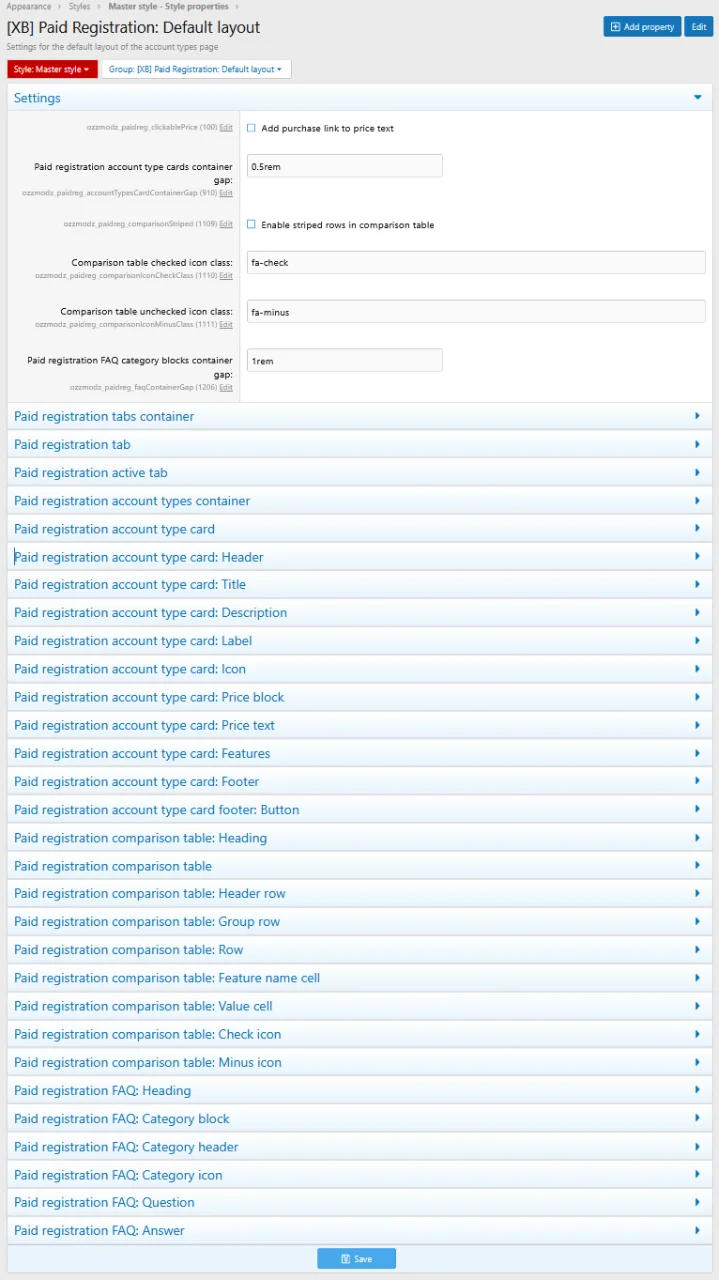Open the Group: Paid Registration Default layout dropdown
719x1280 pixels.
point(196,69)
